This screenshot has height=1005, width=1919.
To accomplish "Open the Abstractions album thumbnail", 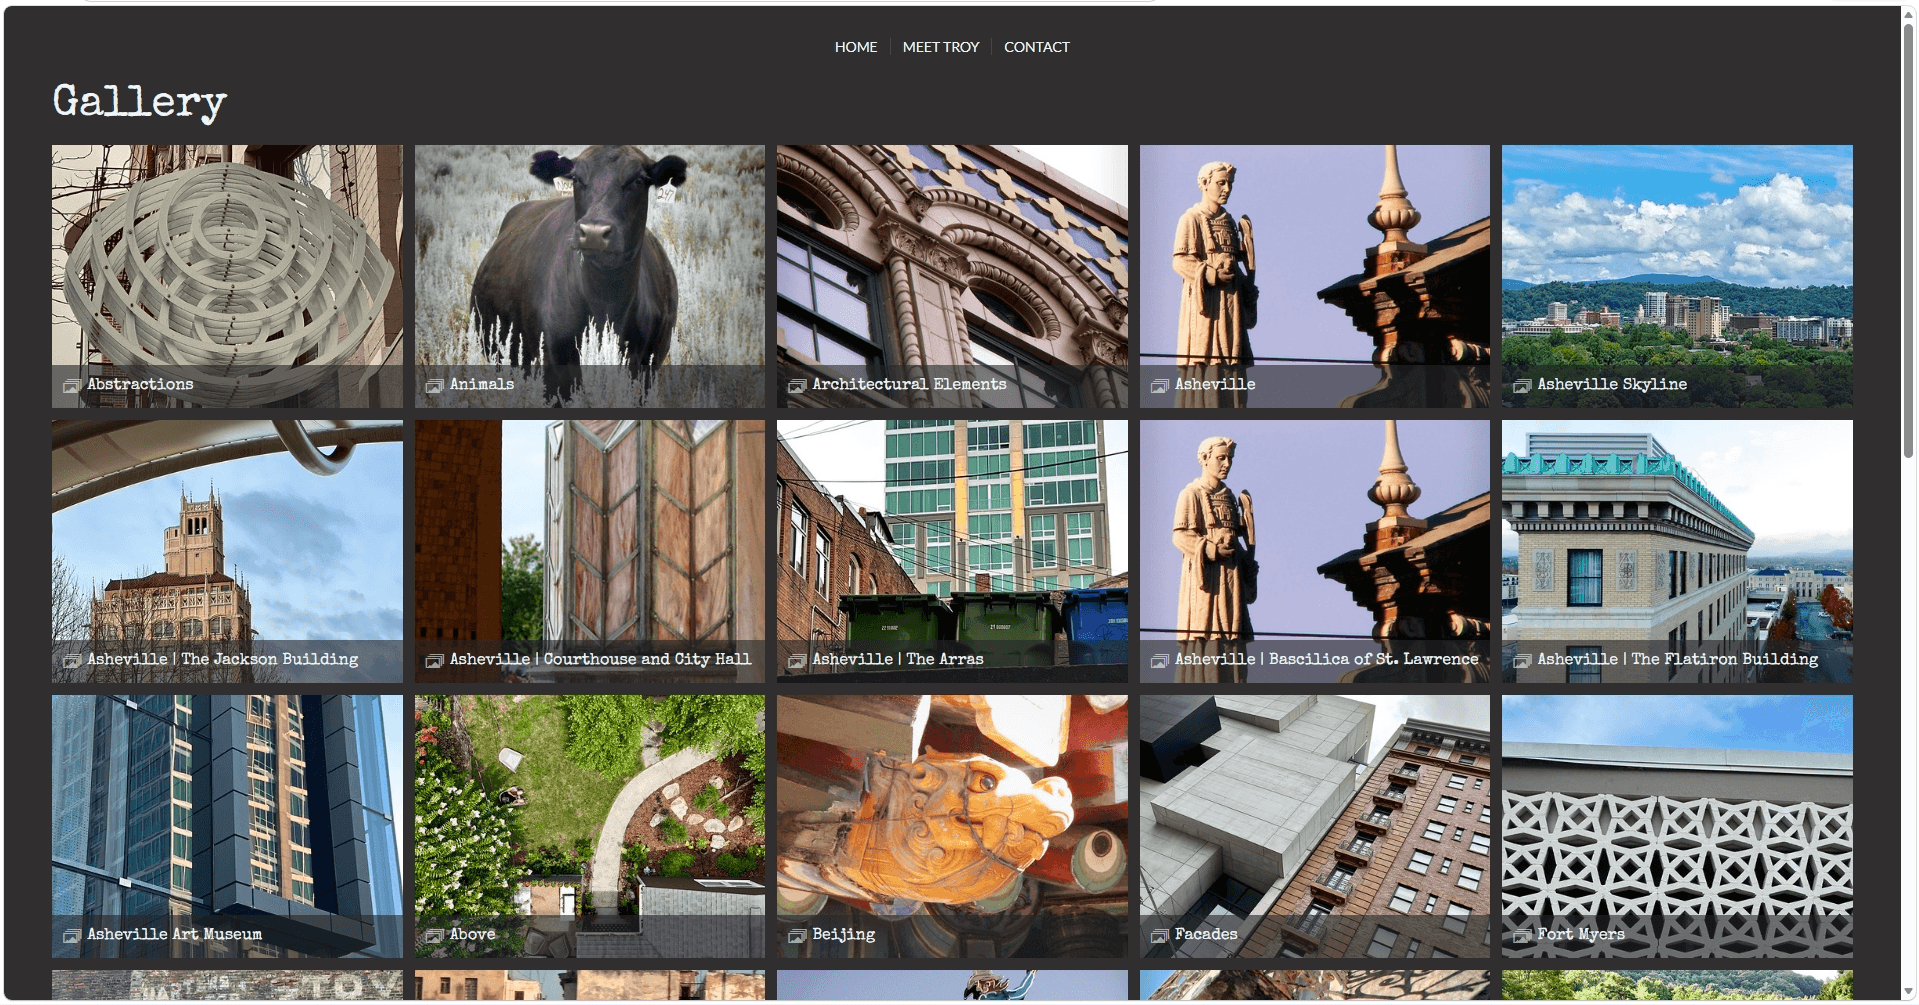I will point(227,276).
